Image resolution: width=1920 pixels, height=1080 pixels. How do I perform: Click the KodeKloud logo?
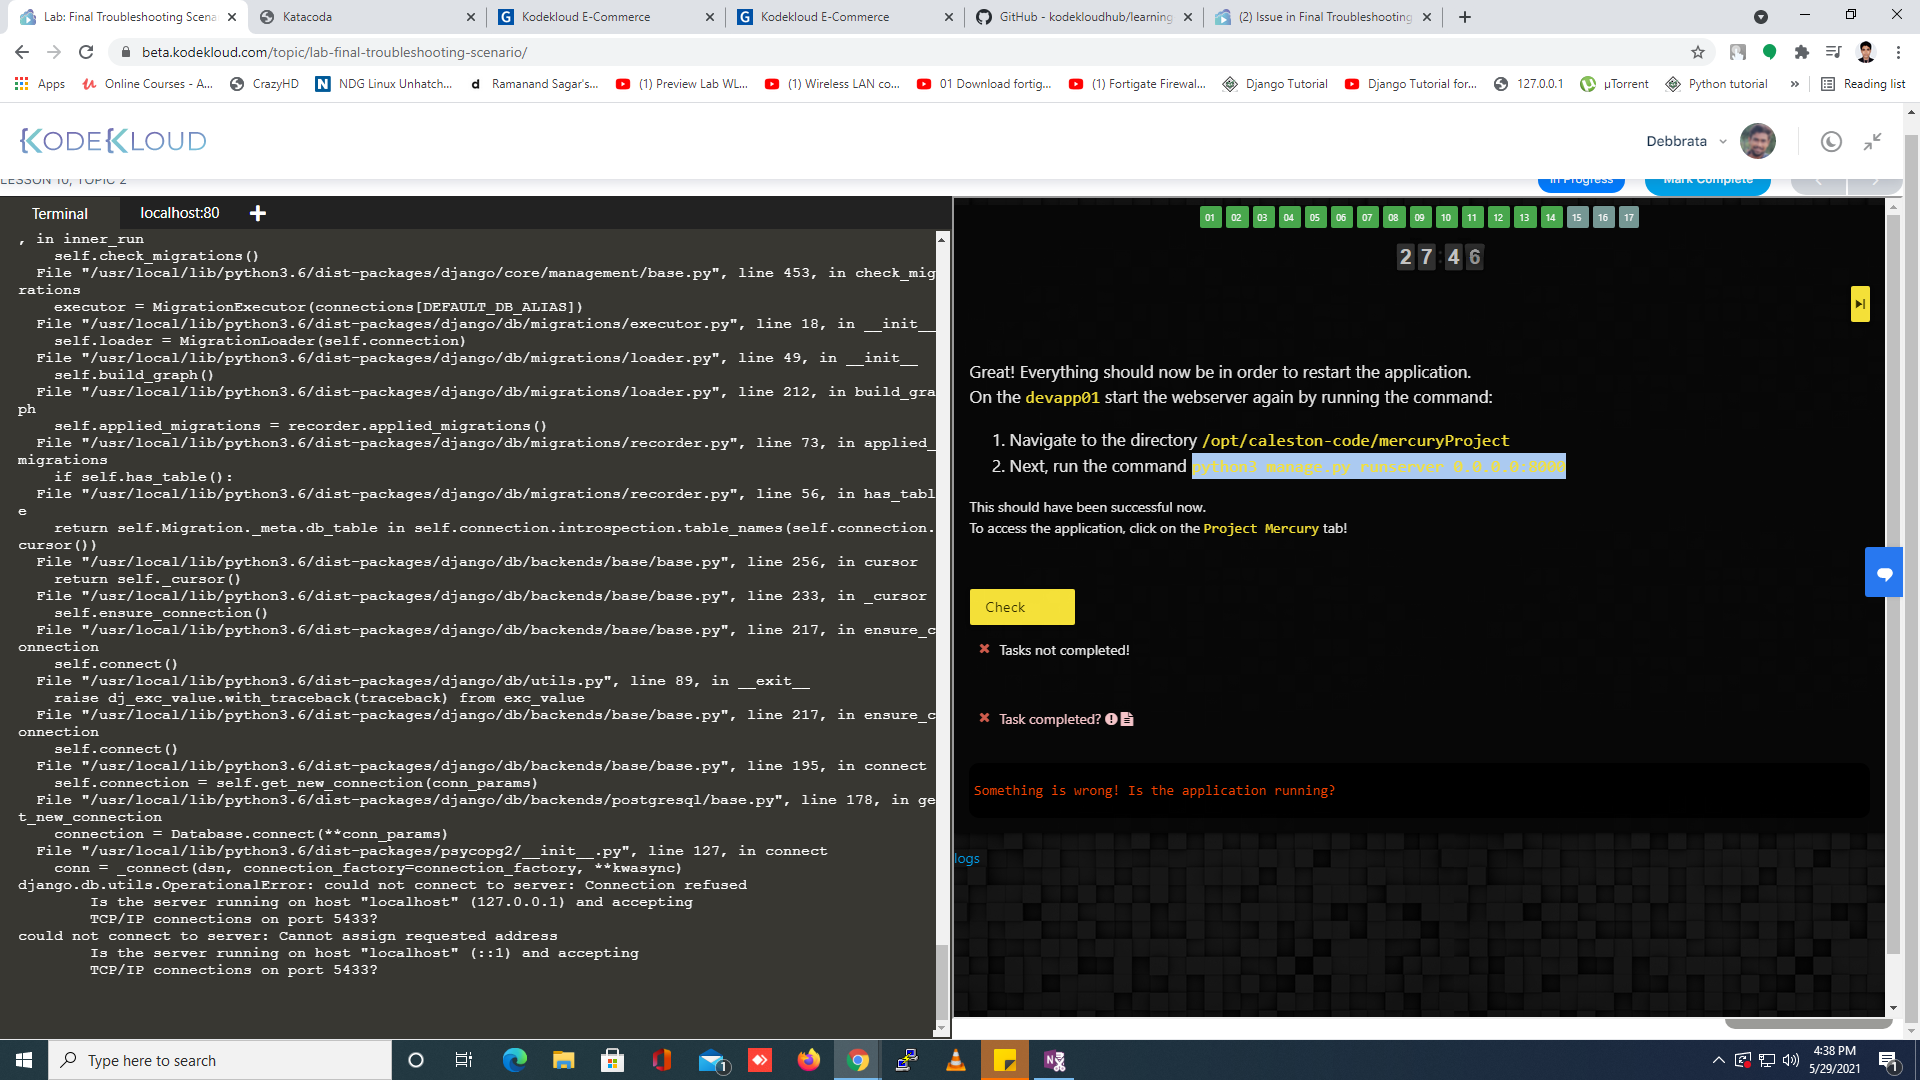pyautogui.click(x=113, y=141)
